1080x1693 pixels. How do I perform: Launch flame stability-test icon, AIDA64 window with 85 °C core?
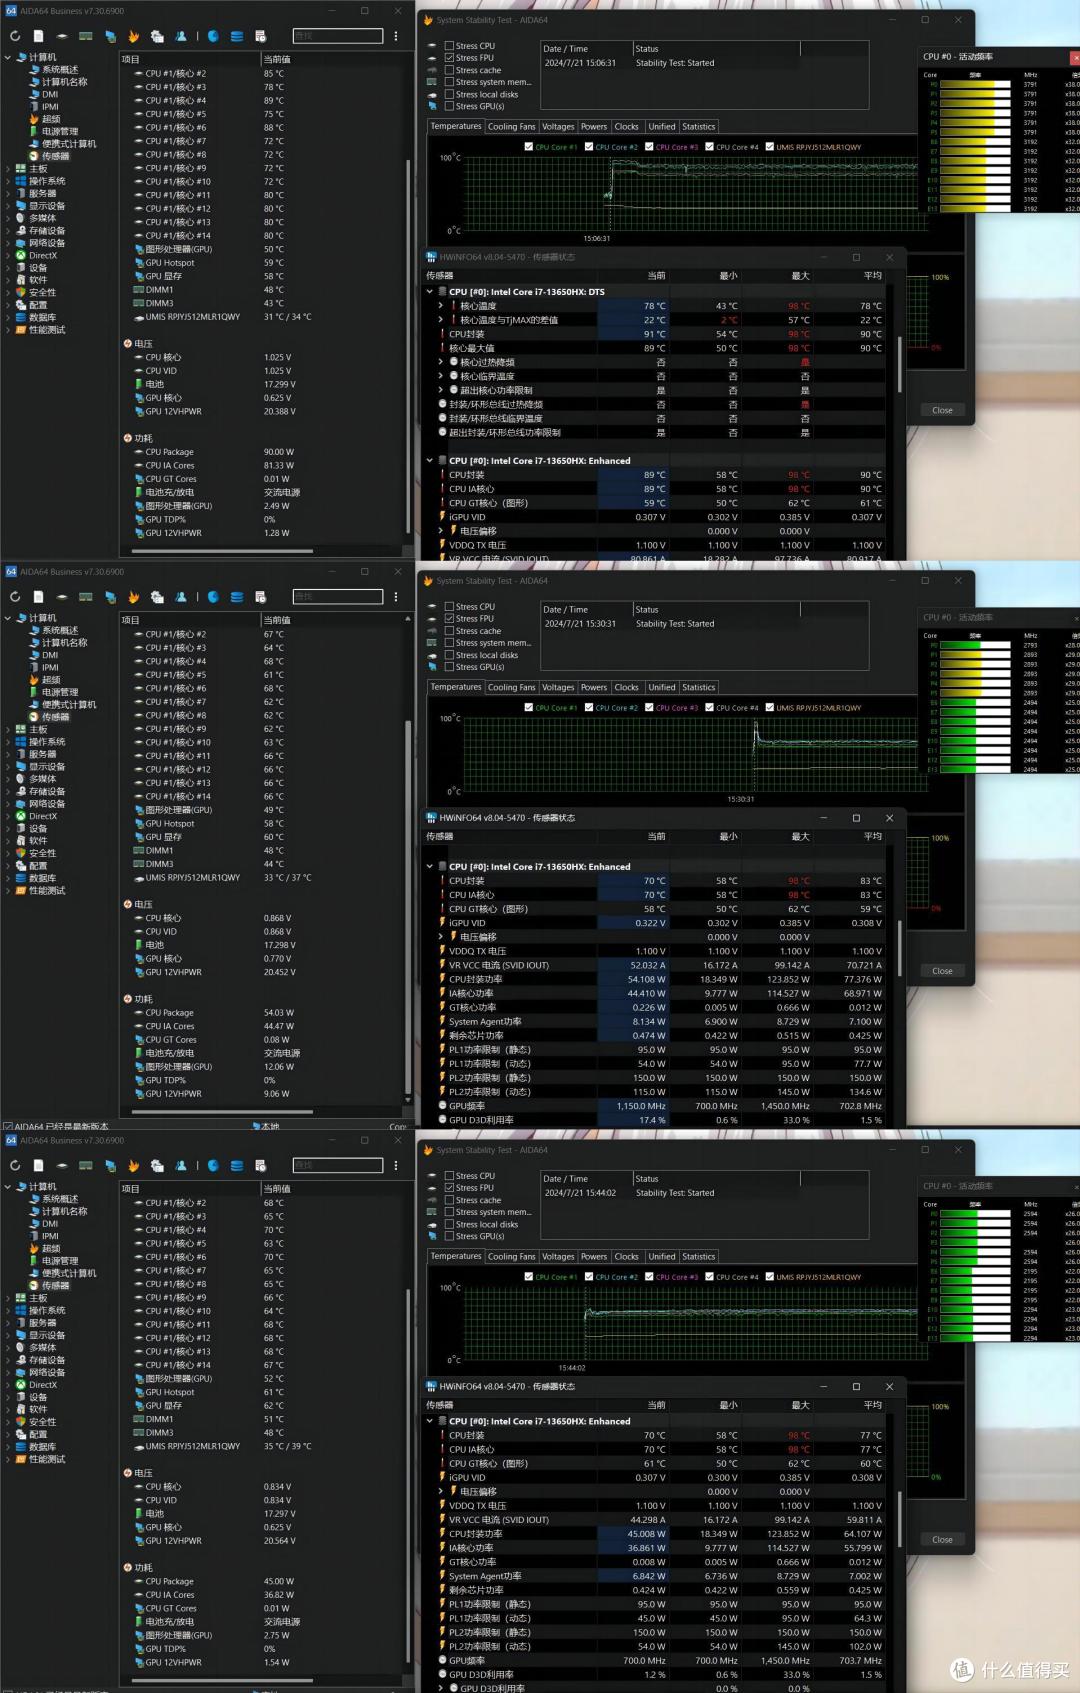tap(133, 36)
